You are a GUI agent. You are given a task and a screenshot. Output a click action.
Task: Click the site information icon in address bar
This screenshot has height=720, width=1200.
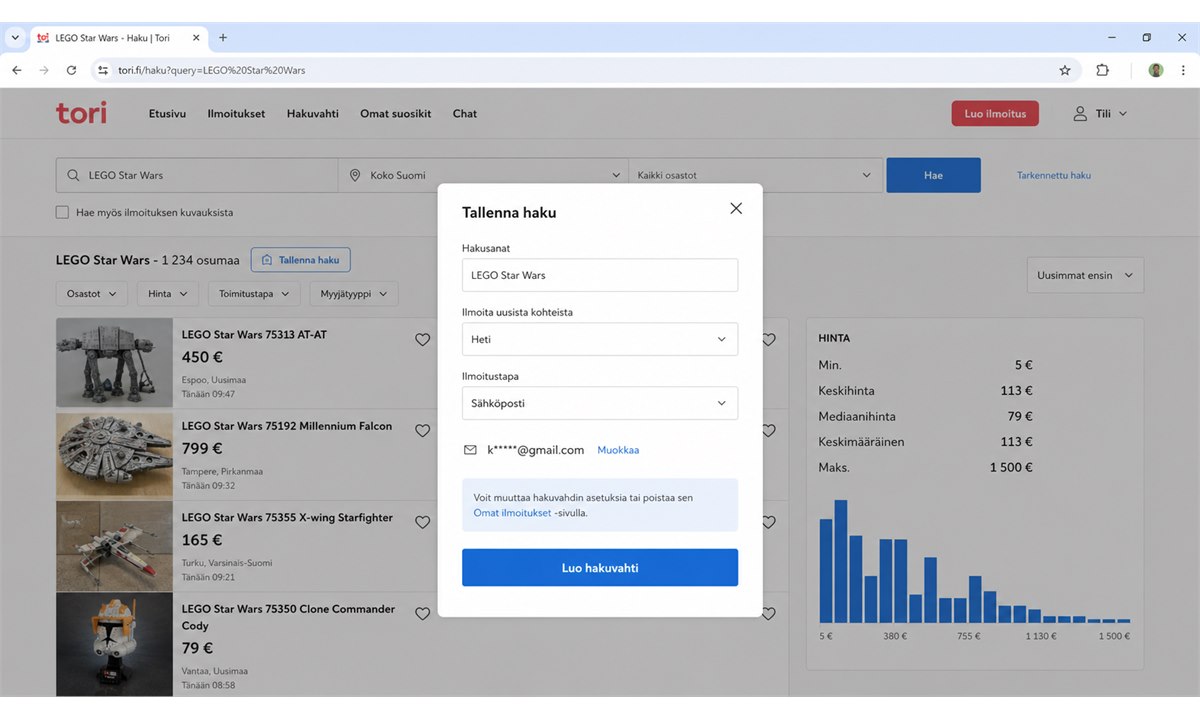(x=102, y=70)
